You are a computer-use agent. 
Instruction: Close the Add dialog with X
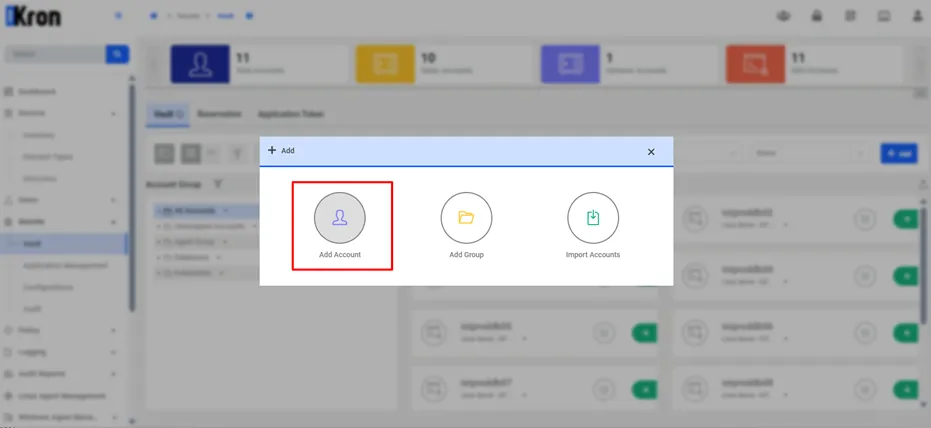point(651,151)
